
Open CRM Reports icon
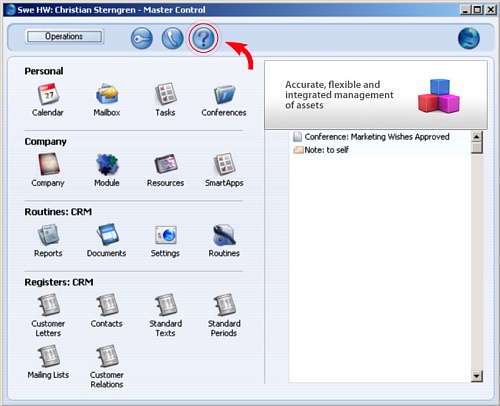coord(48,235)
